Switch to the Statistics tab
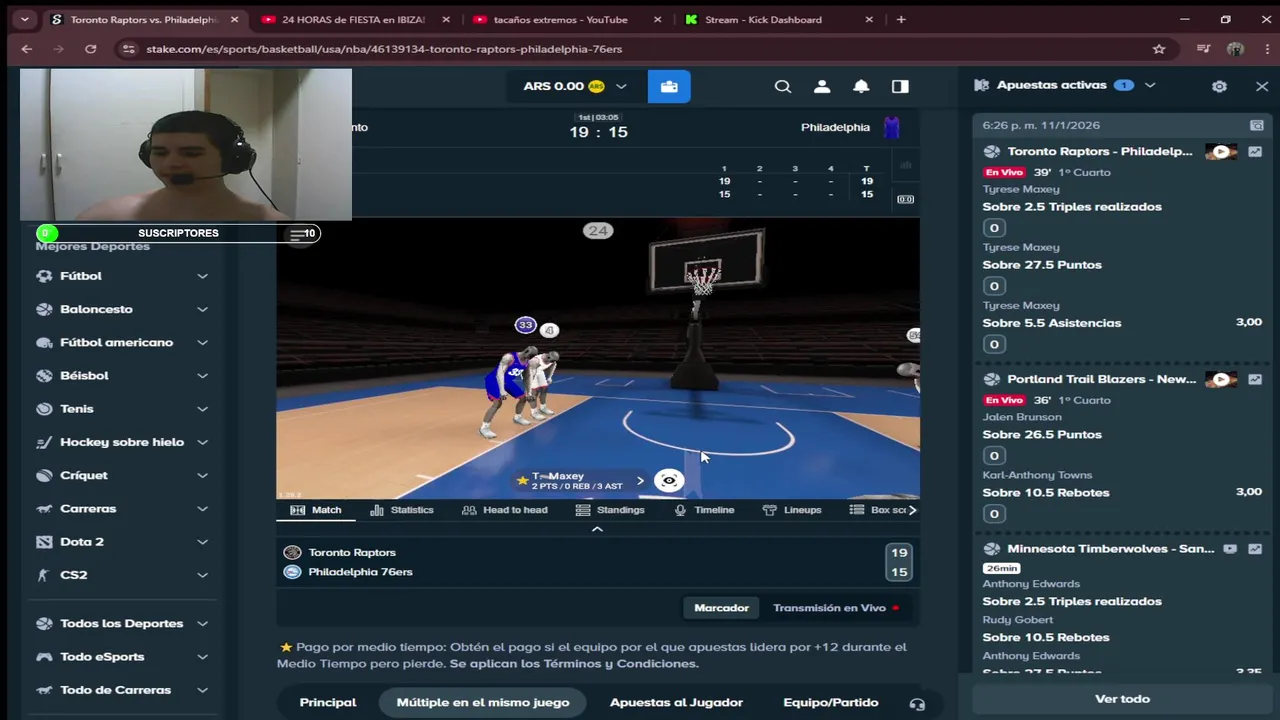1280x720 pixels. point(402,510)
